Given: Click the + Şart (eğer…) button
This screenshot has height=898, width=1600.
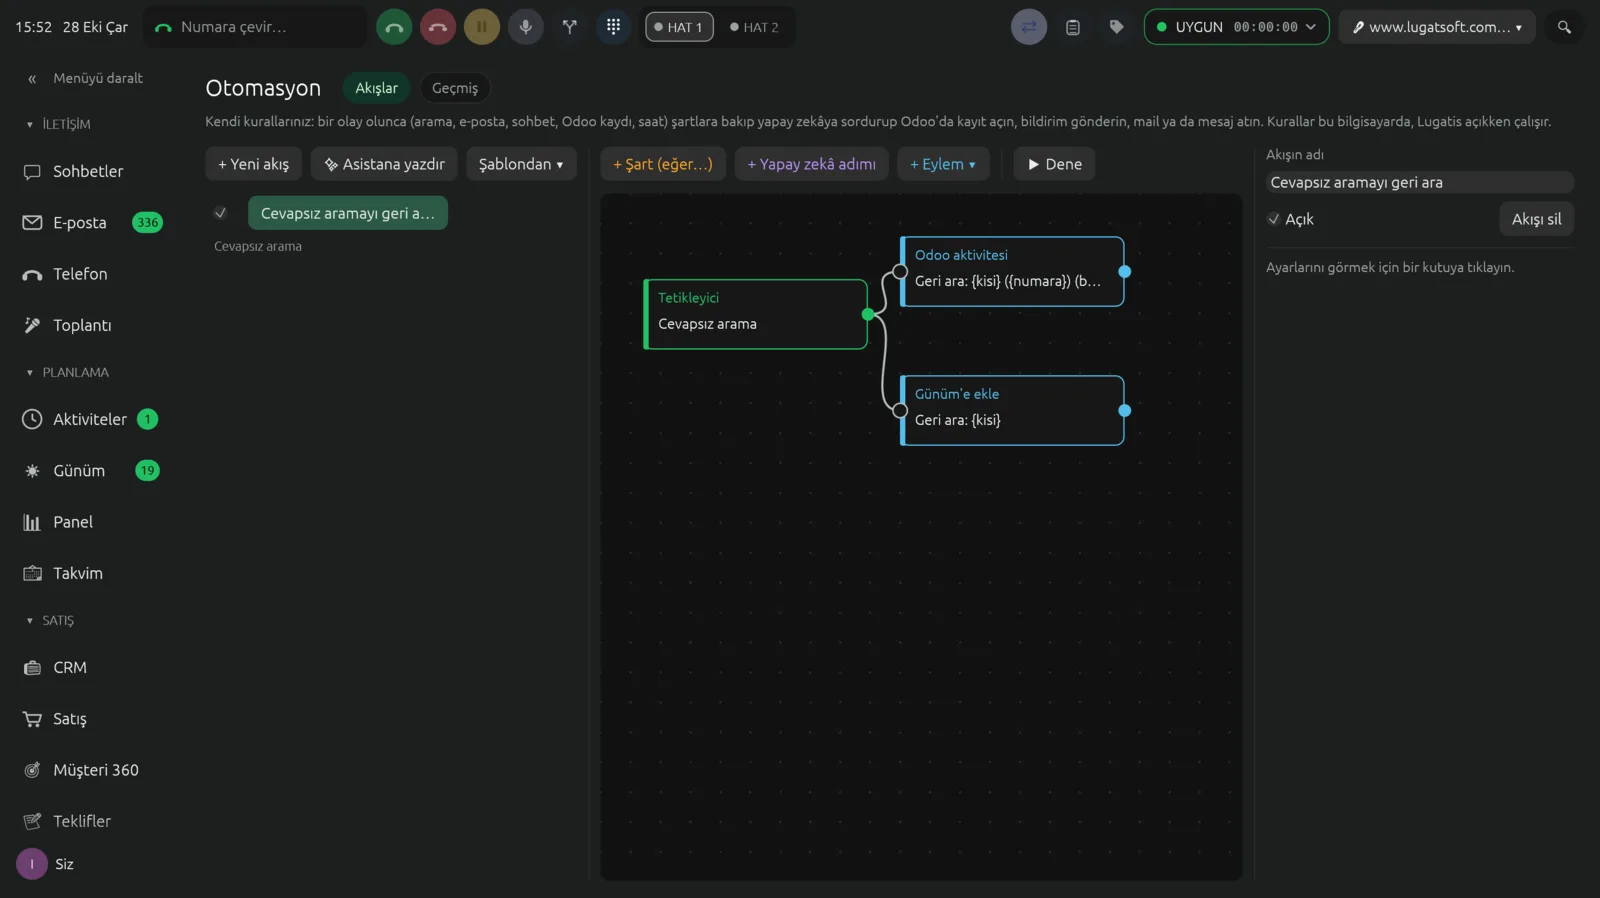Looking at the screenshot, I should tap(663, 164).
